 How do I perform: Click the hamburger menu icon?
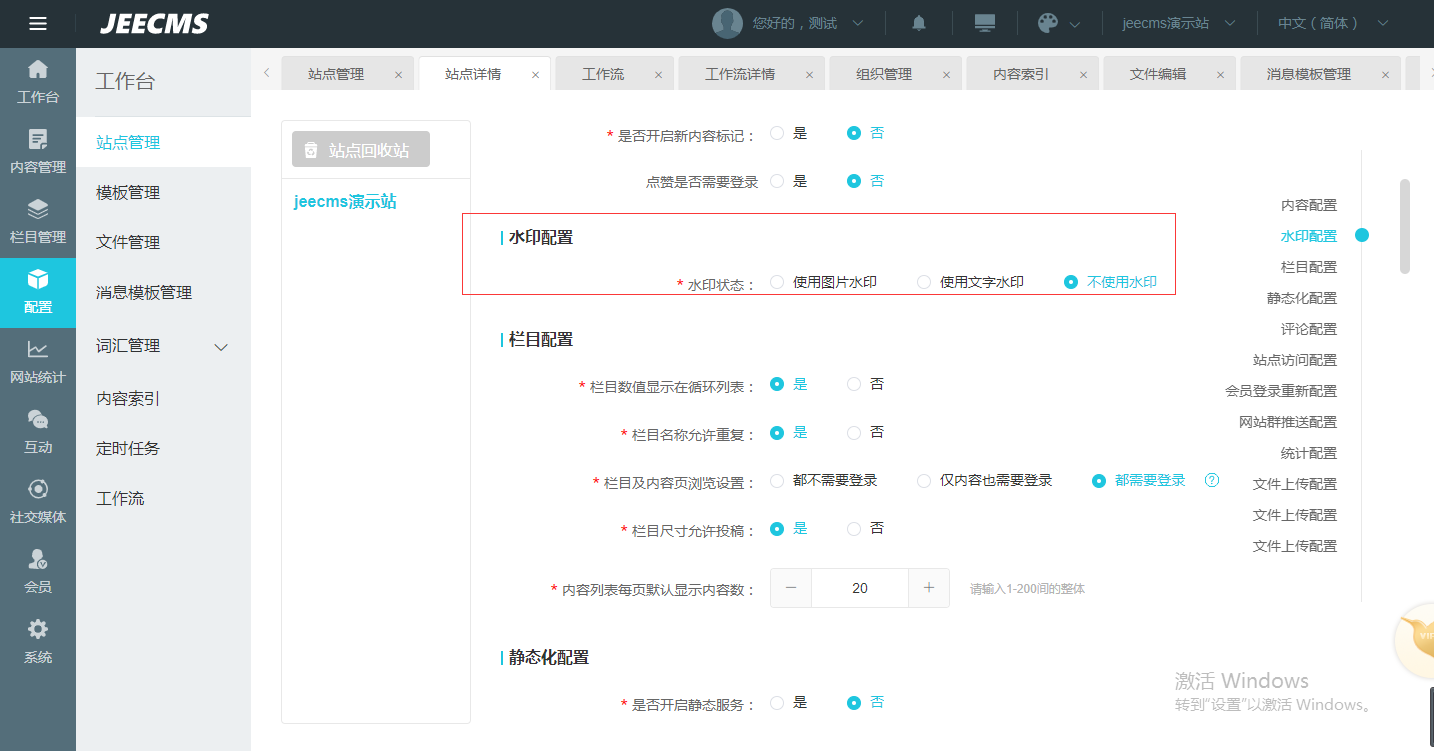click(x=38, y=23)
